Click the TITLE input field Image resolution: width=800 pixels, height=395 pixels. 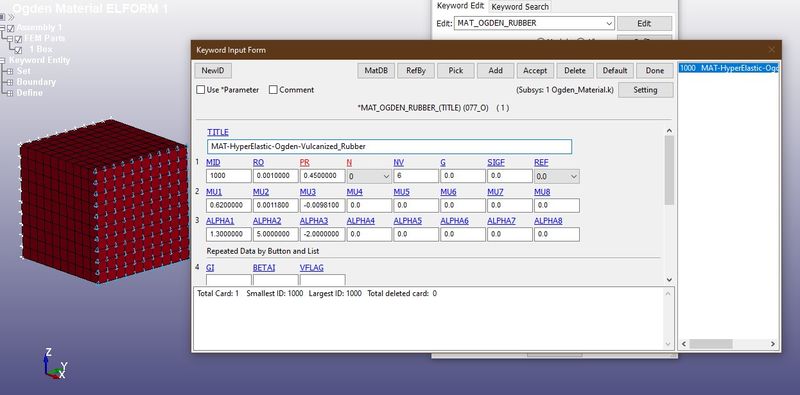click(x=389, y=146)
